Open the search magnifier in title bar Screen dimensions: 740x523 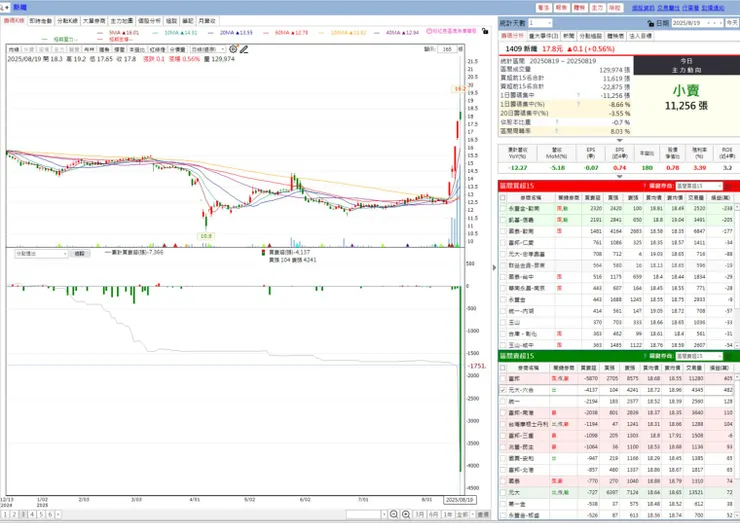tap(2, 7)
